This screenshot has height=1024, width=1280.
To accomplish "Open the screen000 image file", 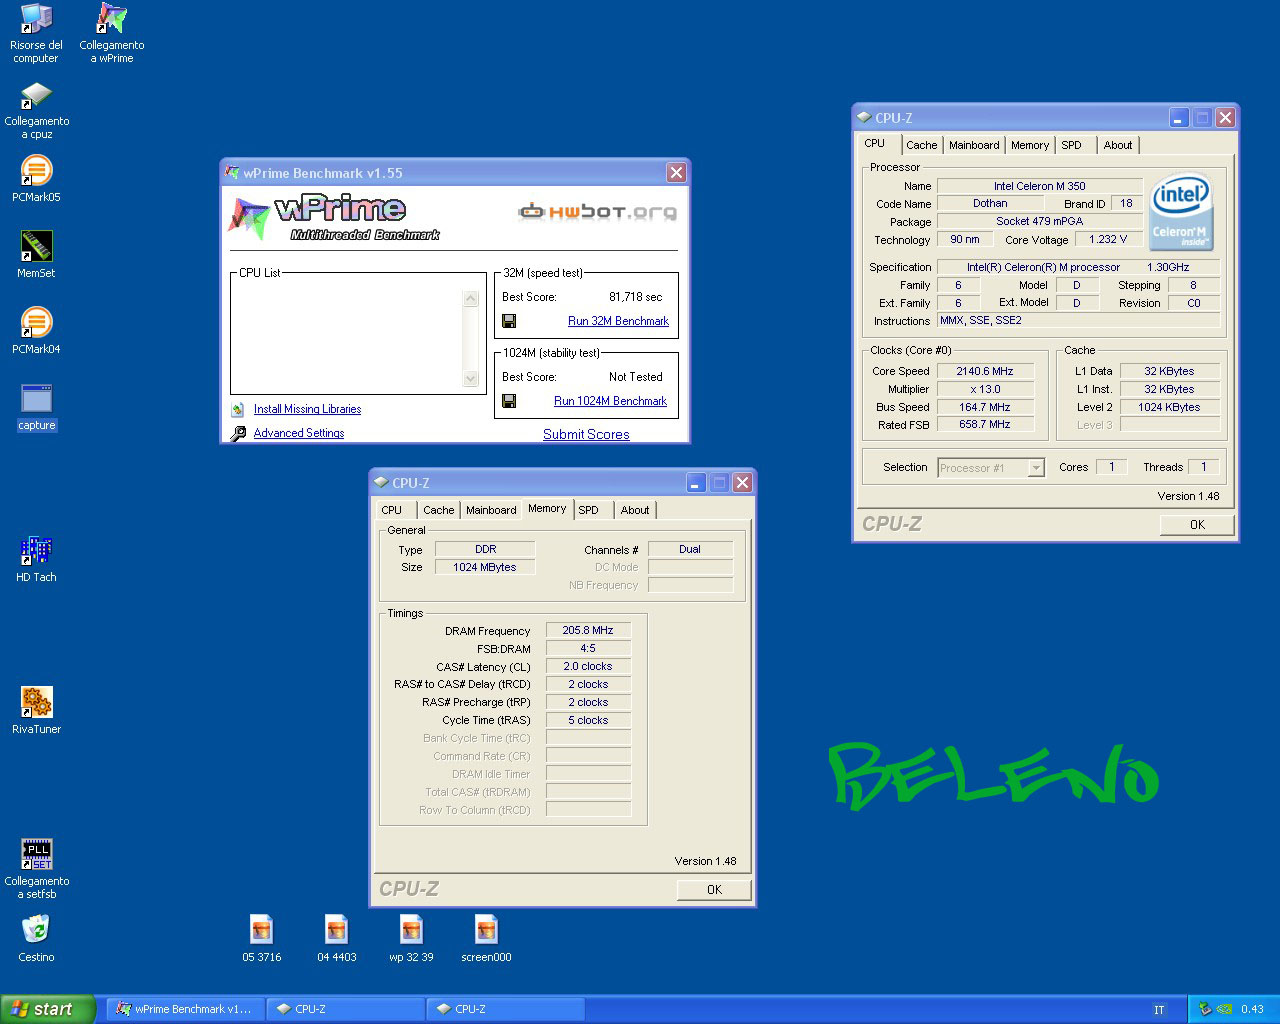I will pos(486,938).
